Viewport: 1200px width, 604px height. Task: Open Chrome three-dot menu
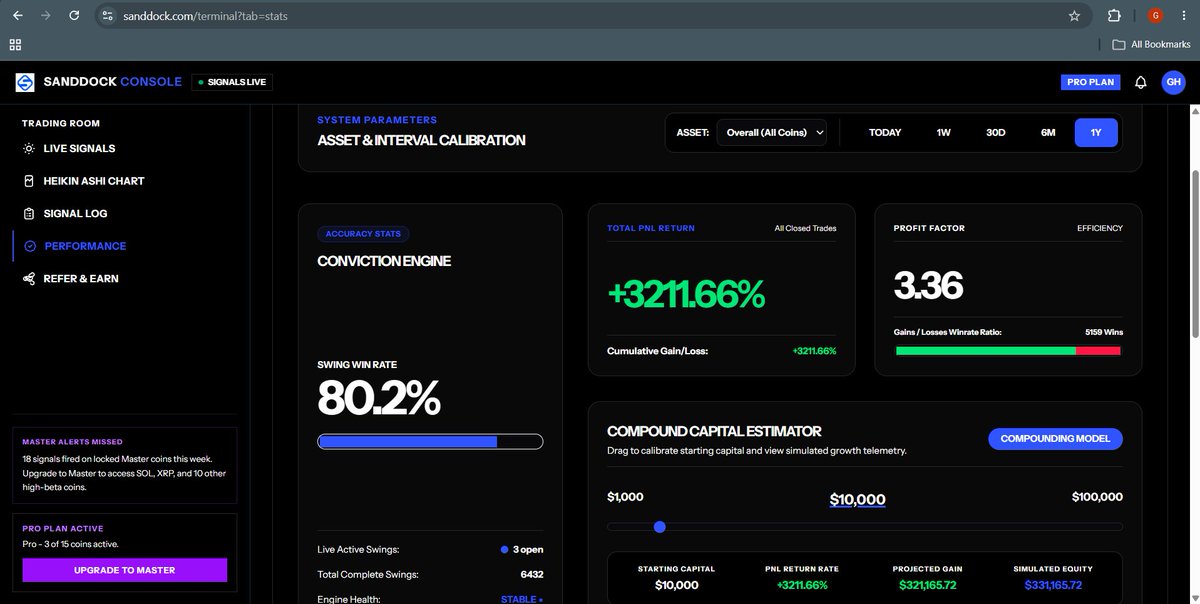pyautogui.click(x=1185, y=16)
